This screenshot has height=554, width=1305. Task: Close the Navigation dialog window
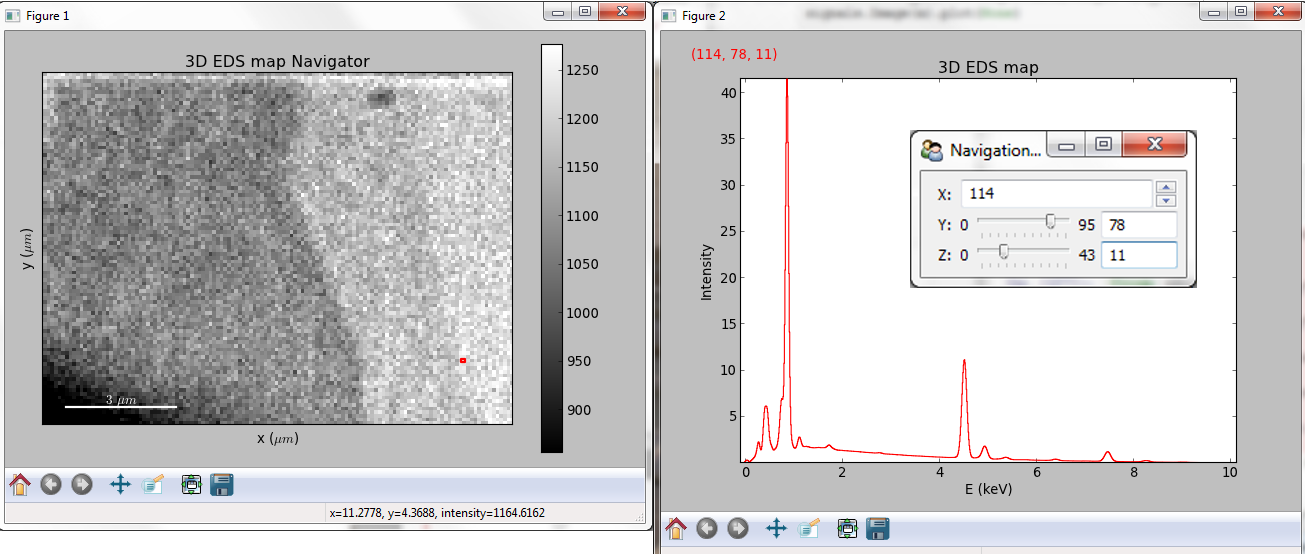[1154, 145]
